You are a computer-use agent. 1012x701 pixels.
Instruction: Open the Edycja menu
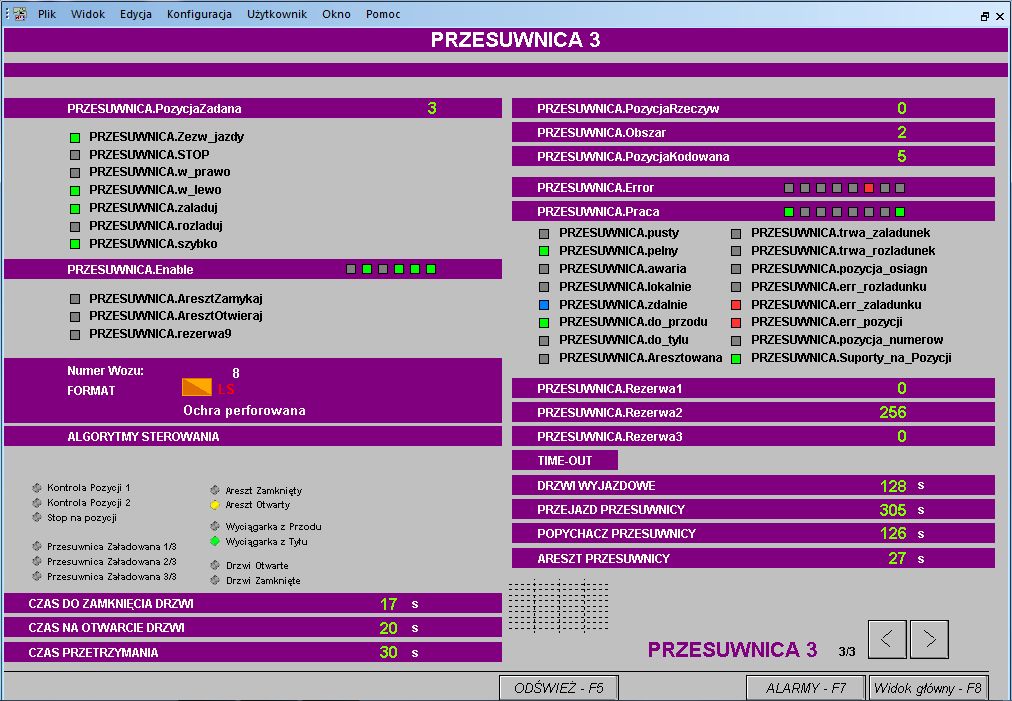136,14
